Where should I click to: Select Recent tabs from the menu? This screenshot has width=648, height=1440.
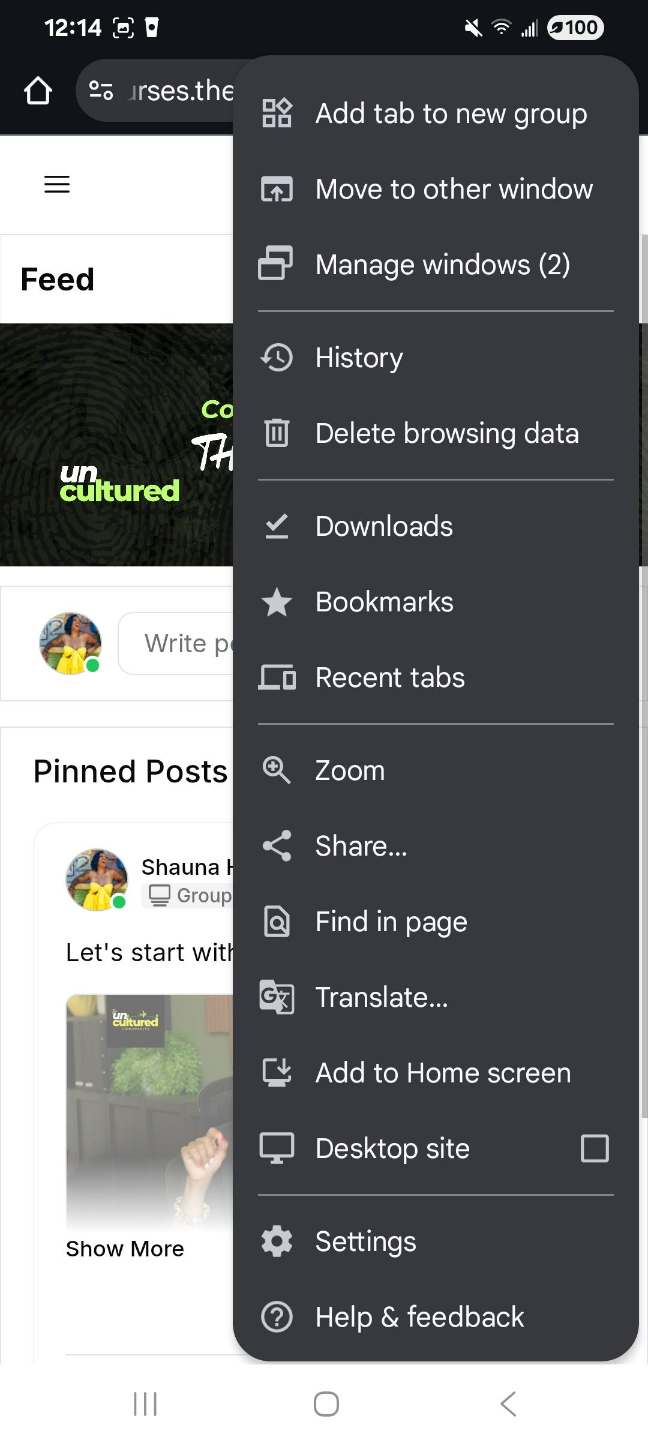390,678
